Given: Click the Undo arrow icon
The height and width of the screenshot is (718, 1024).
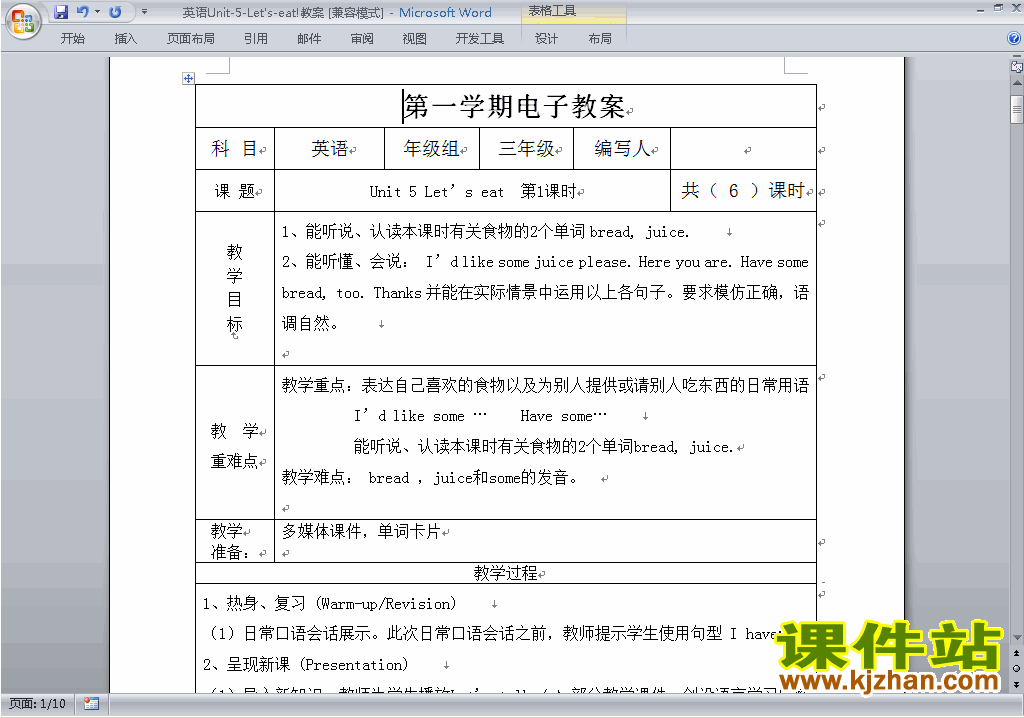Looking at the screenshot, I should [x=82, y=11].
